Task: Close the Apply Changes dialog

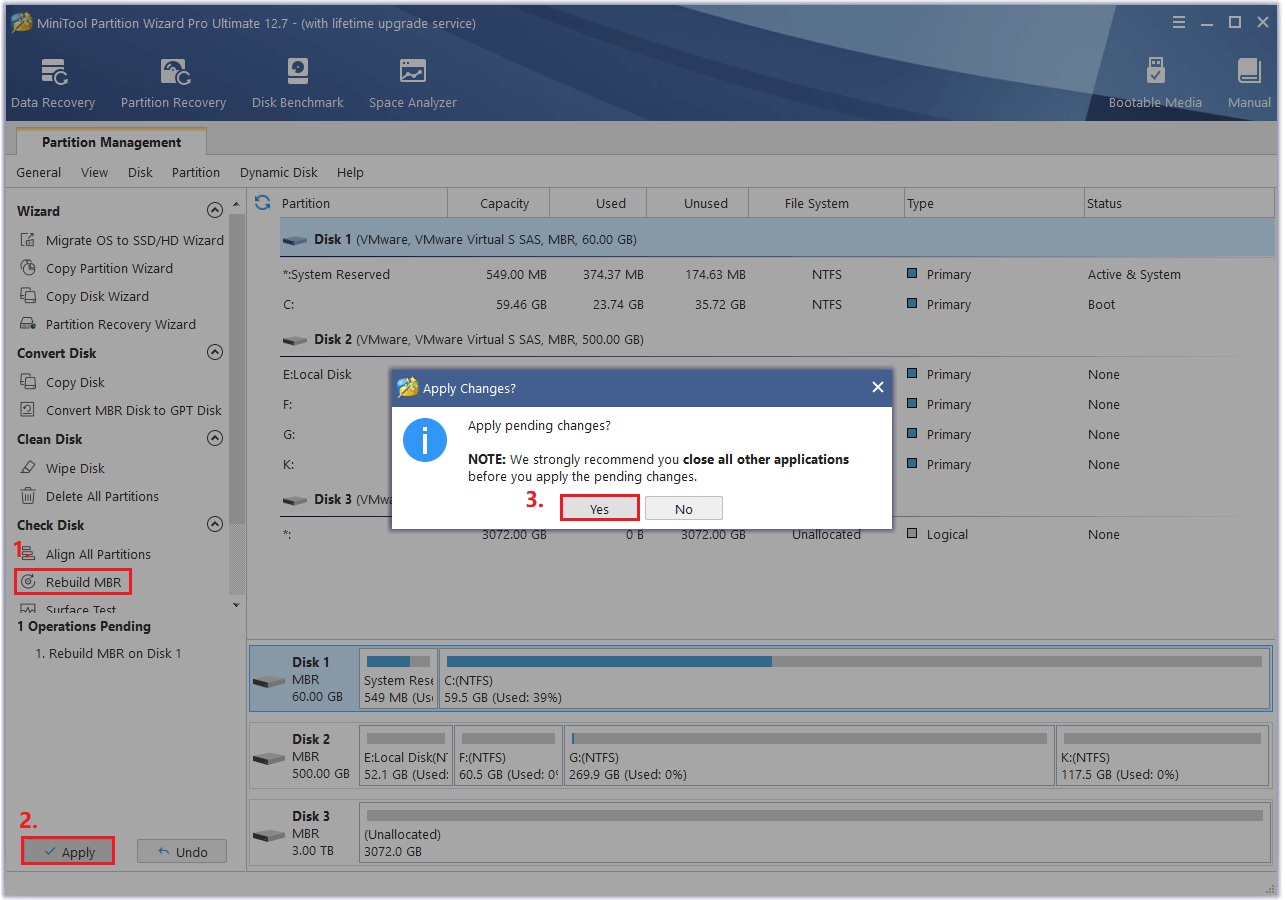Action: [x=877, y=387]
